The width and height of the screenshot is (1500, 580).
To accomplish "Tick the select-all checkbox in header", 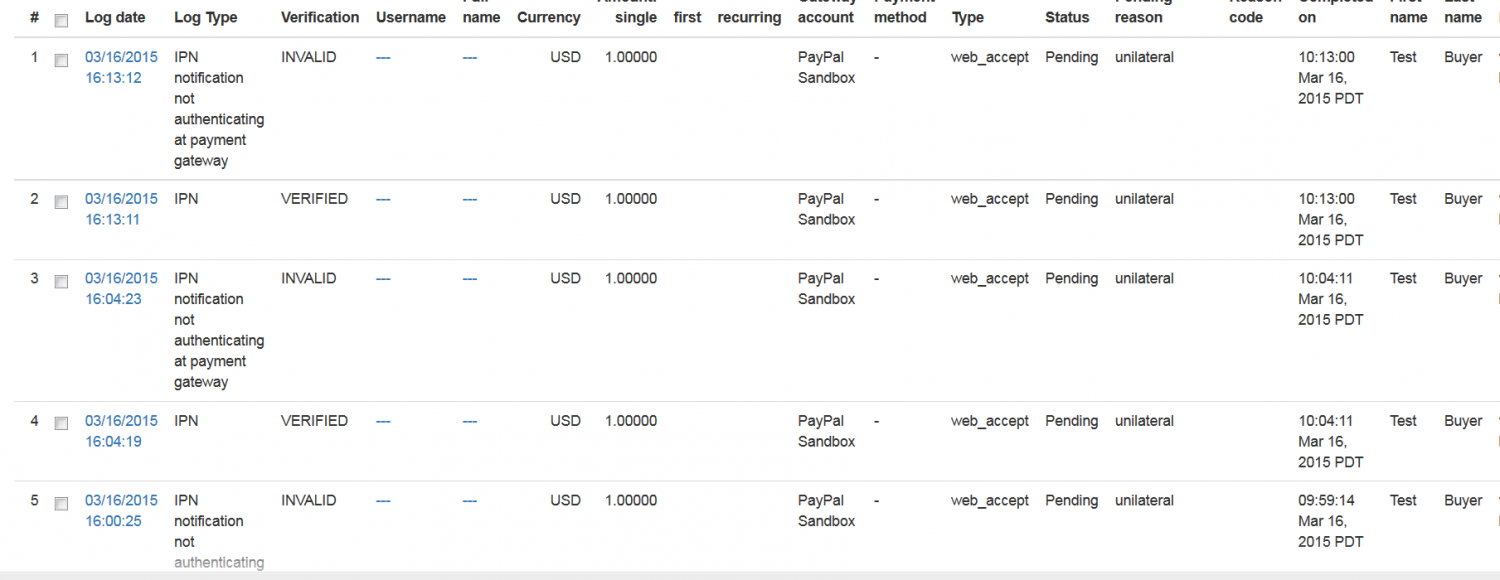I will pyautogui.click(x=61, y=20).
